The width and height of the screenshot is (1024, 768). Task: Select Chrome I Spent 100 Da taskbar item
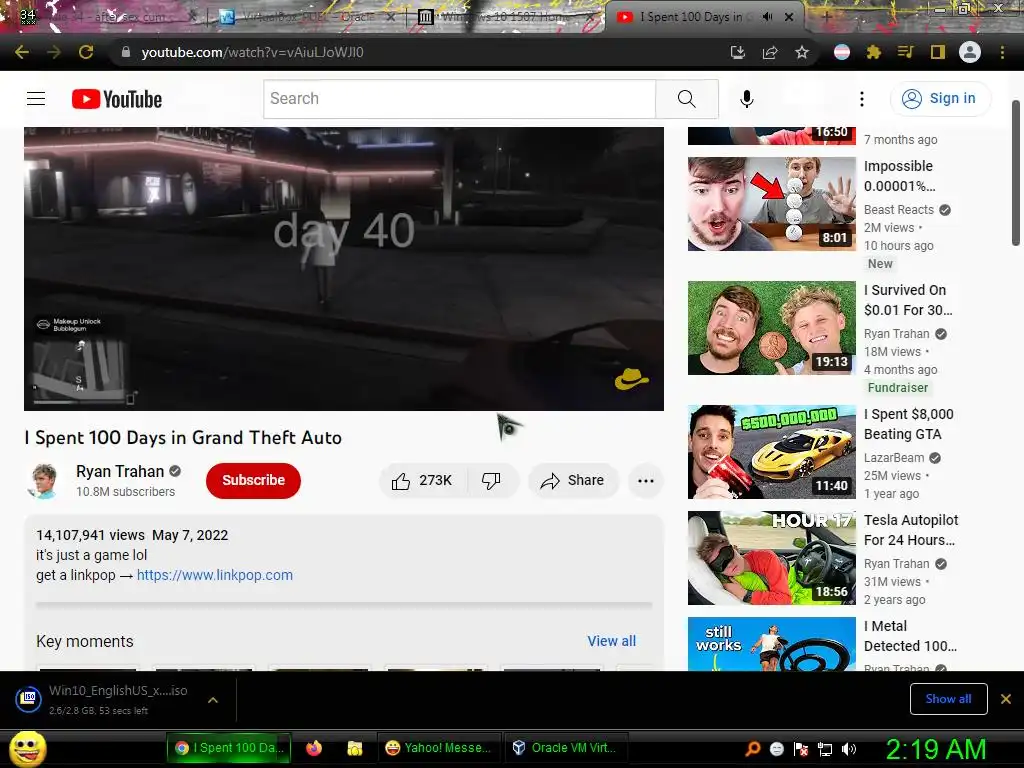click(x=230, y=748)
